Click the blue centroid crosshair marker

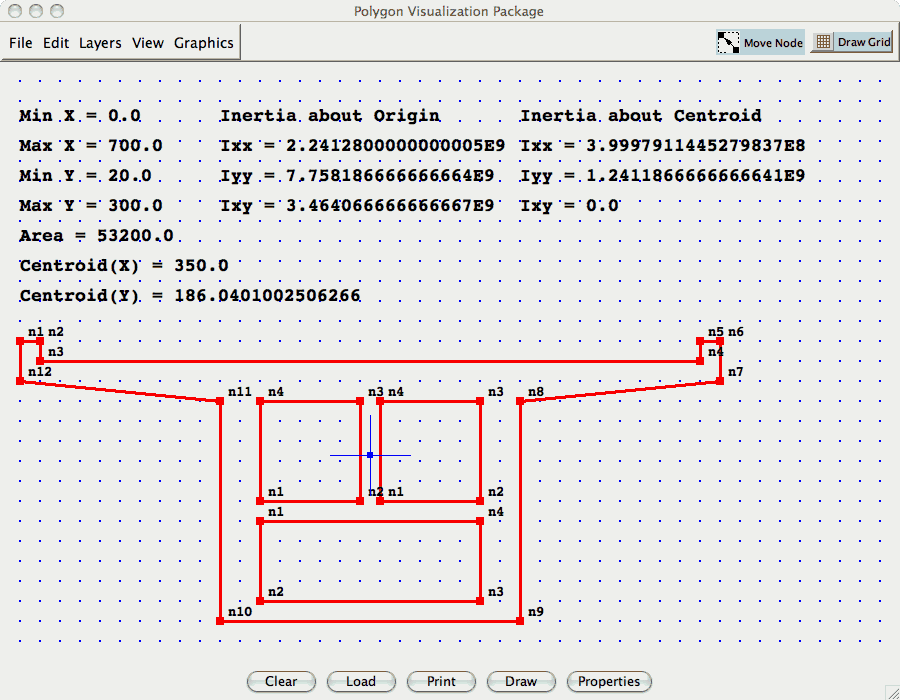pos(370,455)
